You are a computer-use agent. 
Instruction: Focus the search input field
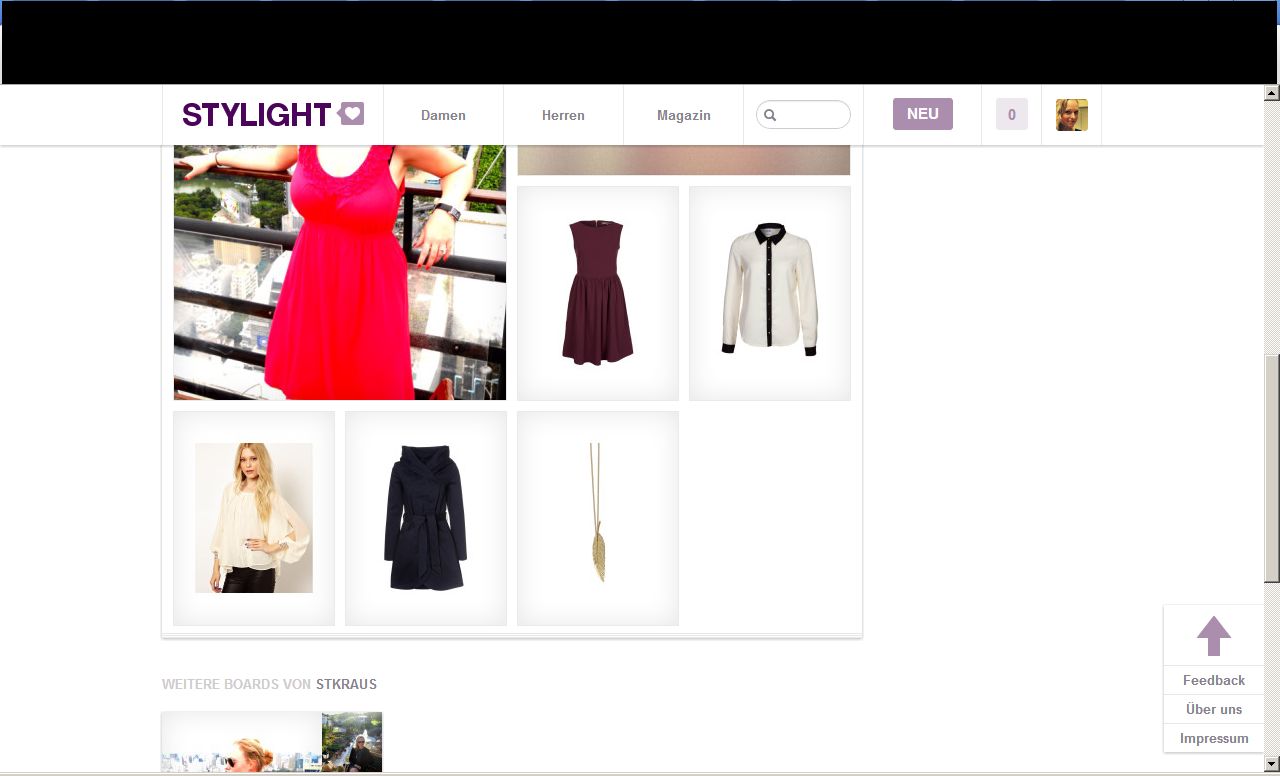coord(803,115)
